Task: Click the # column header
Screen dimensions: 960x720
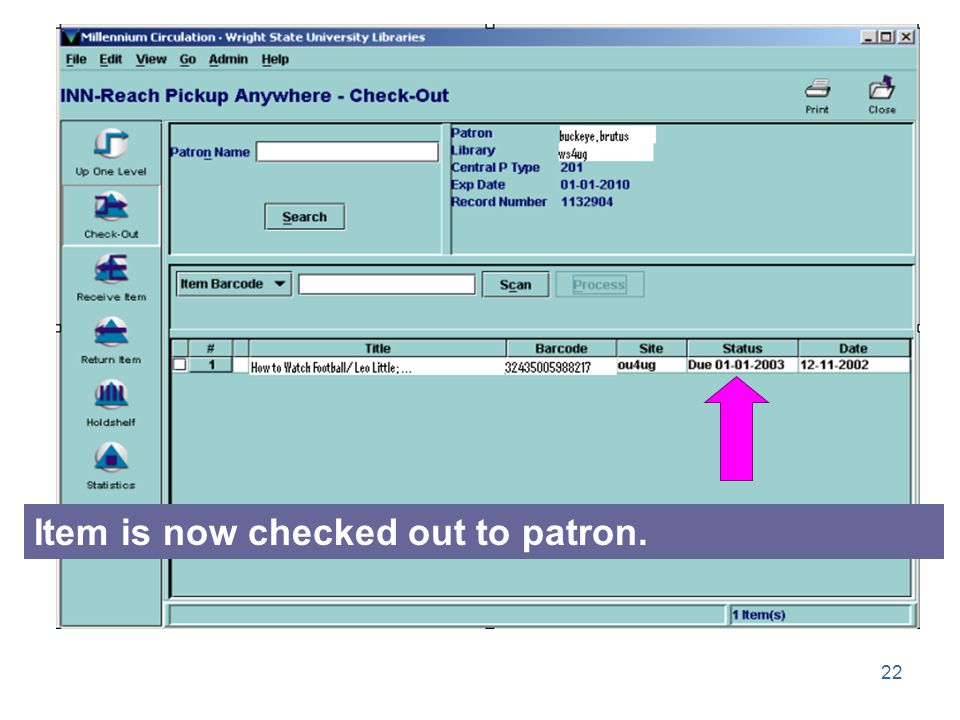Action: 210,348
